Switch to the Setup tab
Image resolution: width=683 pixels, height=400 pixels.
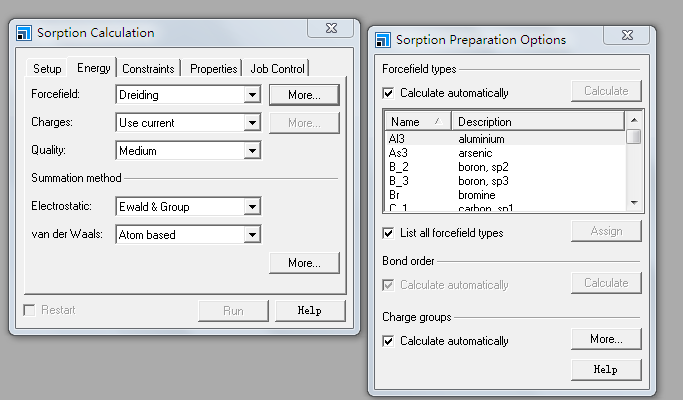click(47, 69)
